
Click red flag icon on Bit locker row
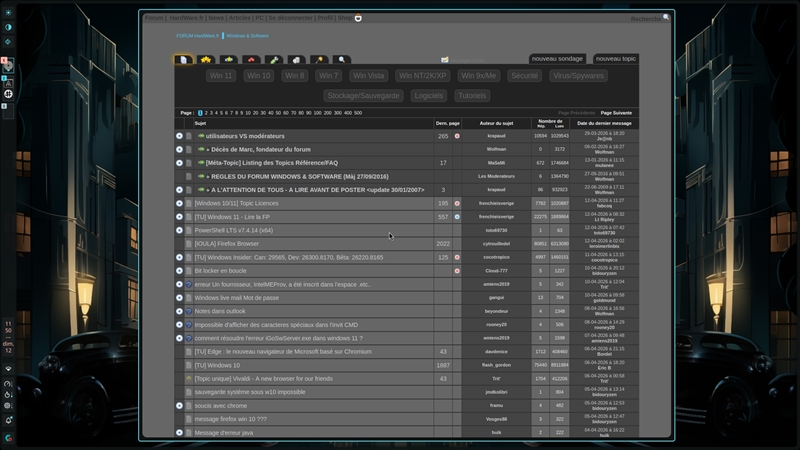[457, 270]
